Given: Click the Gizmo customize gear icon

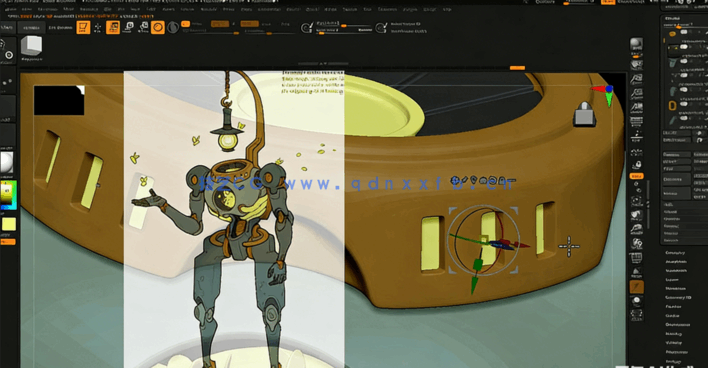Looking at the screenshot, I should (455, 181).
